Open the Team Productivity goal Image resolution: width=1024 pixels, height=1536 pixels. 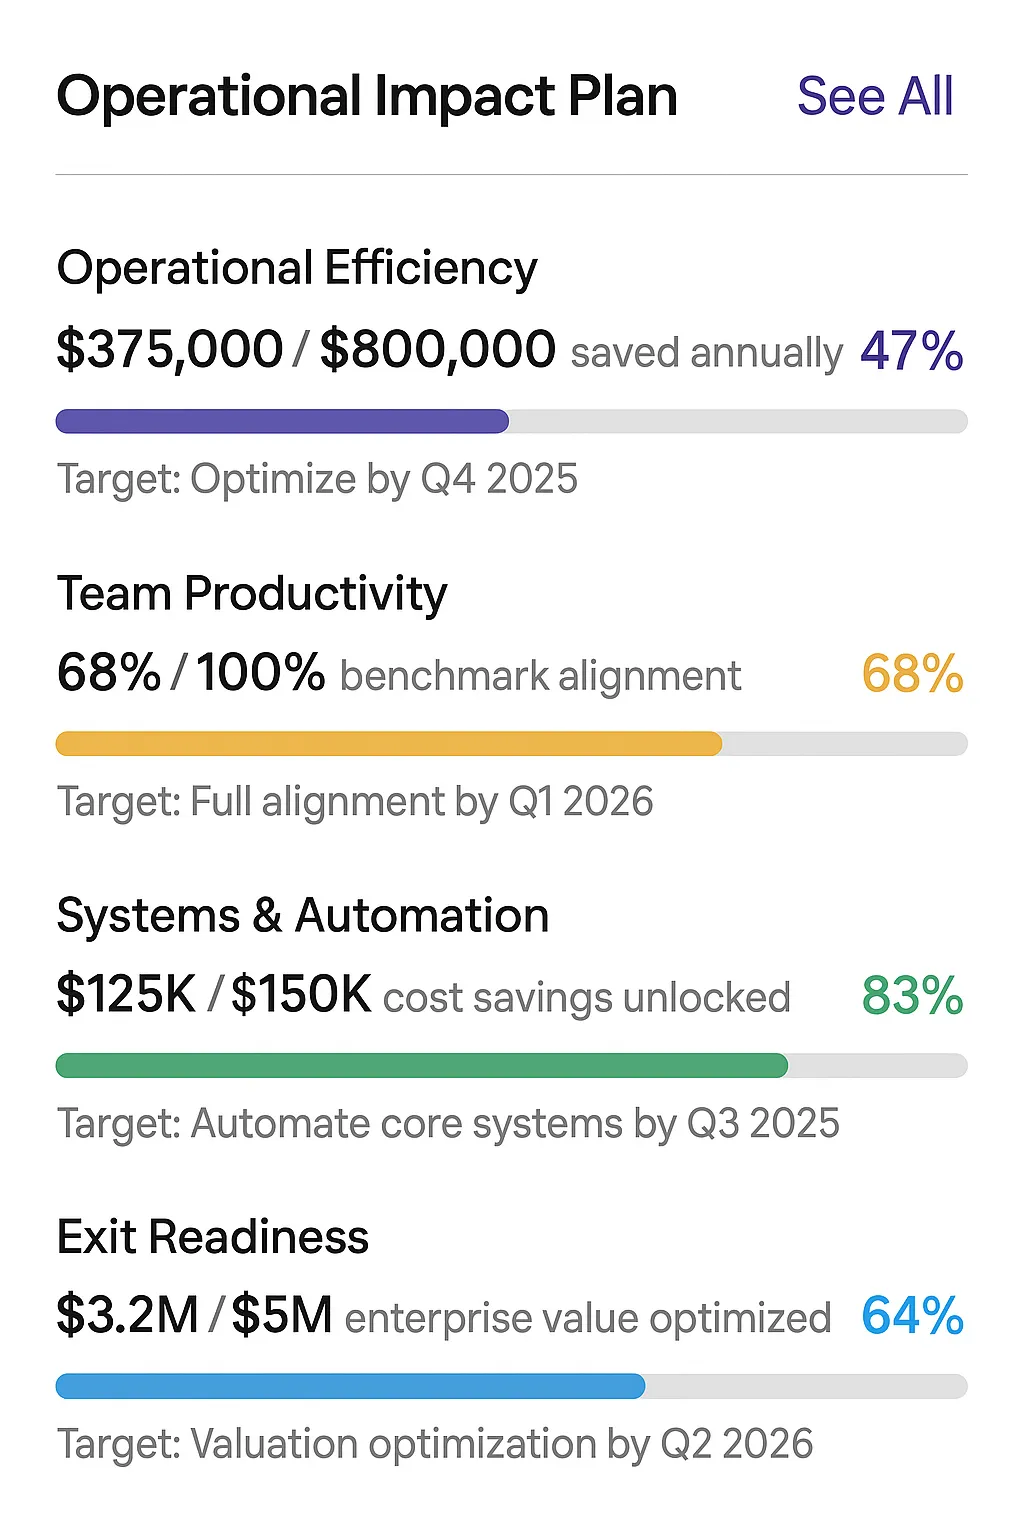252,594
